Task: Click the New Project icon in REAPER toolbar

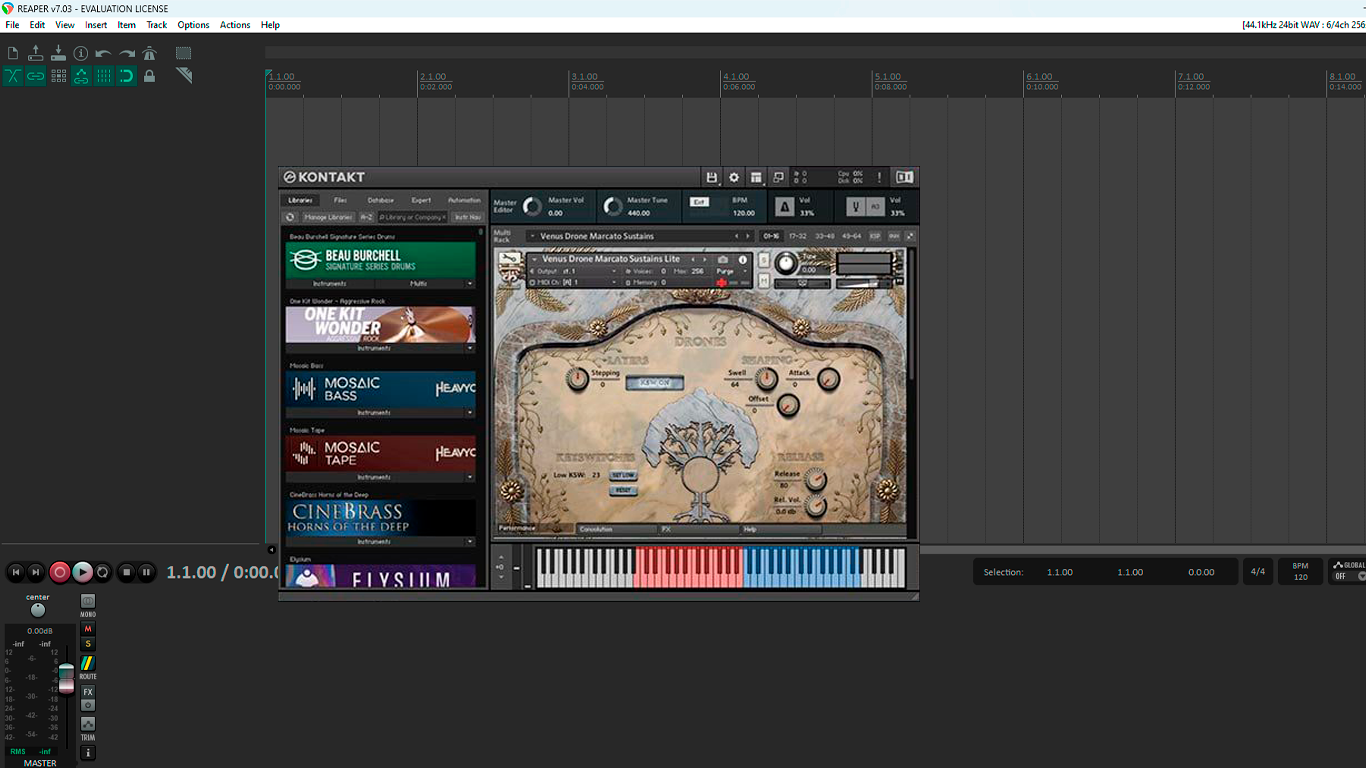Action: pos(13,53)
